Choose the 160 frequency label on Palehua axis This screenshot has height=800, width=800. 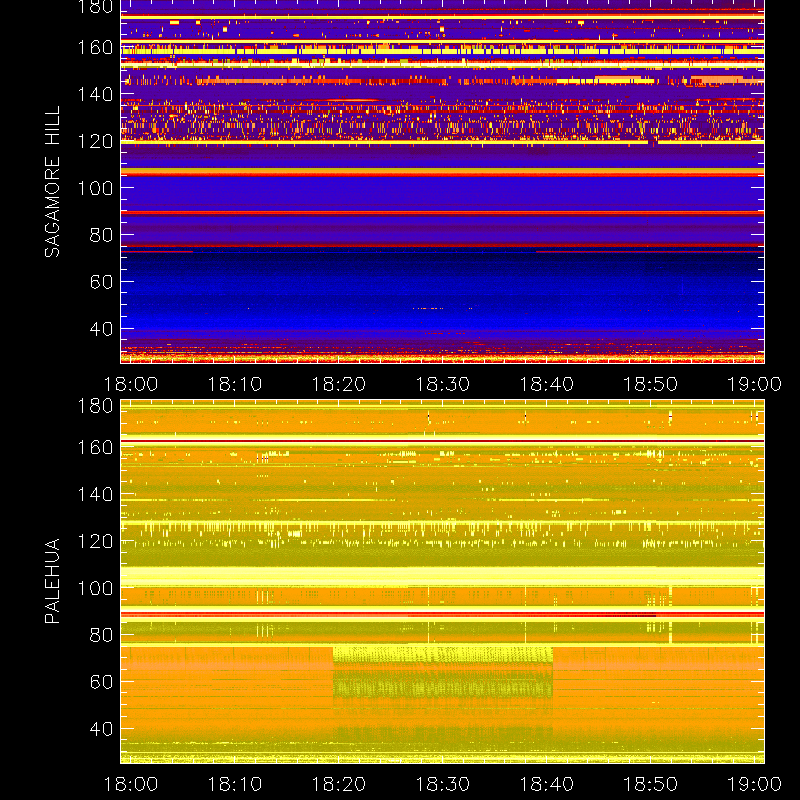pyautogui.click(x=95, y=448)
